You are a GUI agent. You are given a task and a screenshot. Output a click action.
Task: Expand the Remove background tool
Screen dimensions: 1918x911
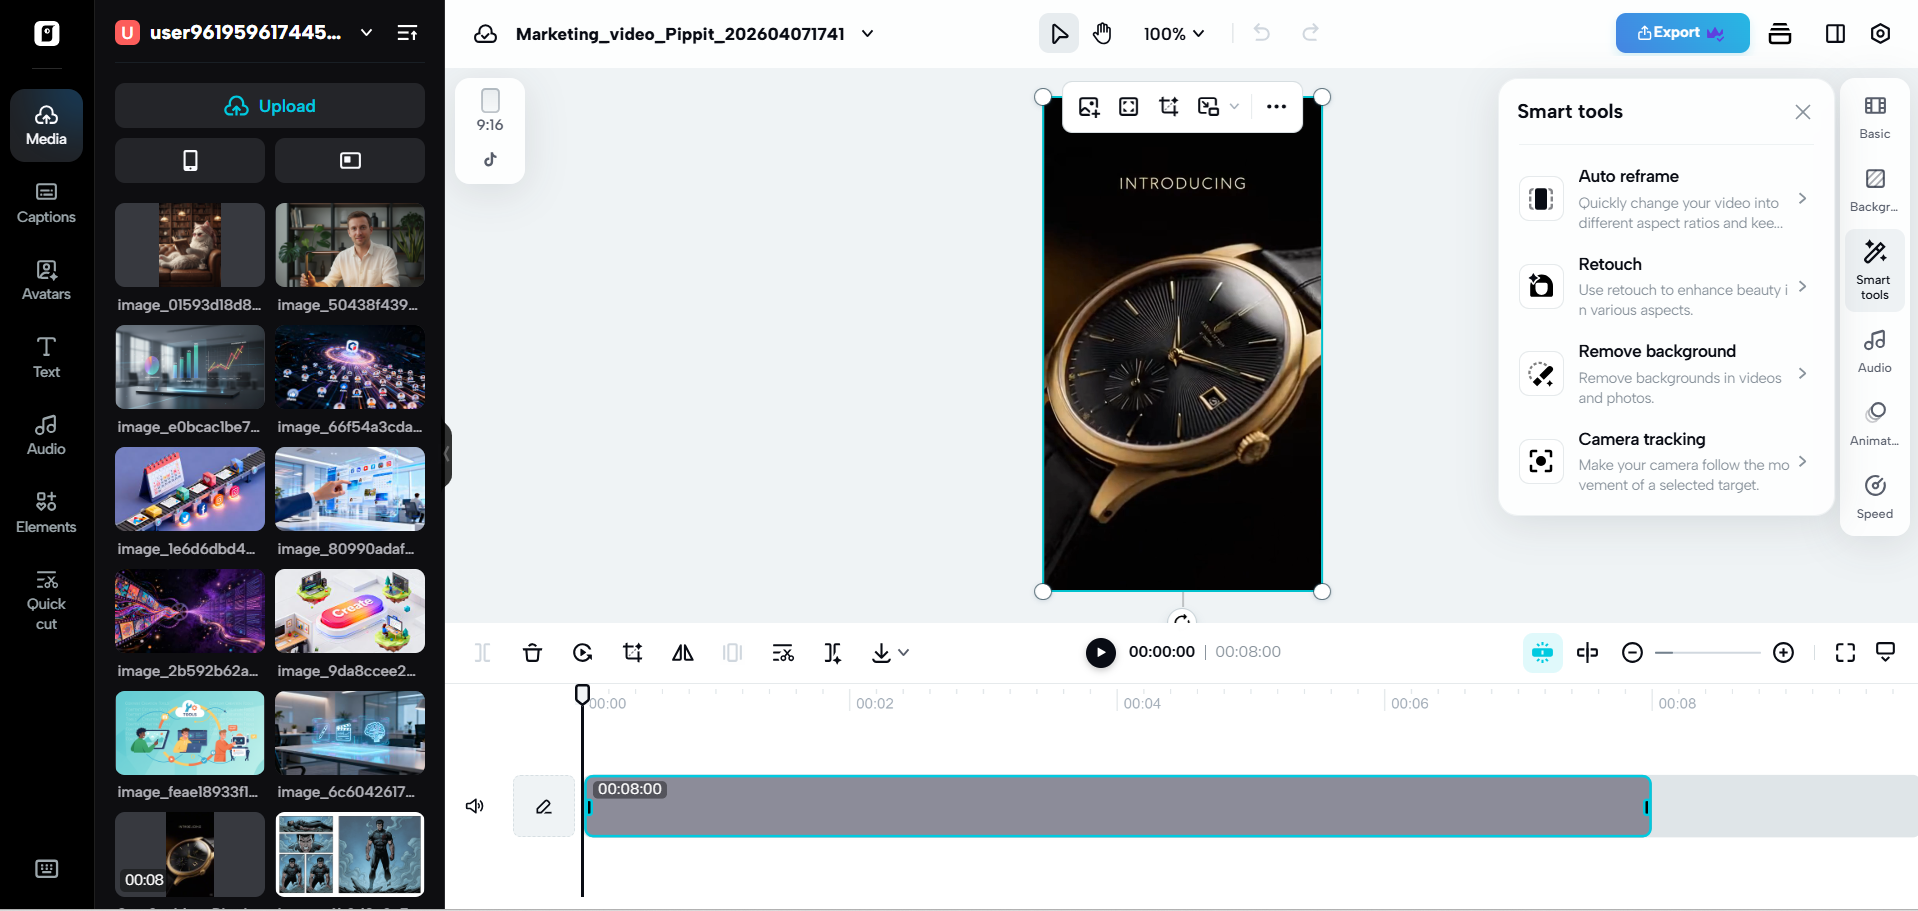(x=1665, y=373)
